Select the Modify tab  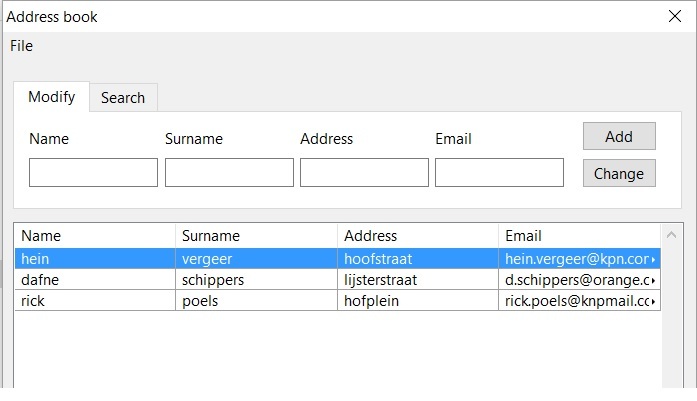point(52,96)
